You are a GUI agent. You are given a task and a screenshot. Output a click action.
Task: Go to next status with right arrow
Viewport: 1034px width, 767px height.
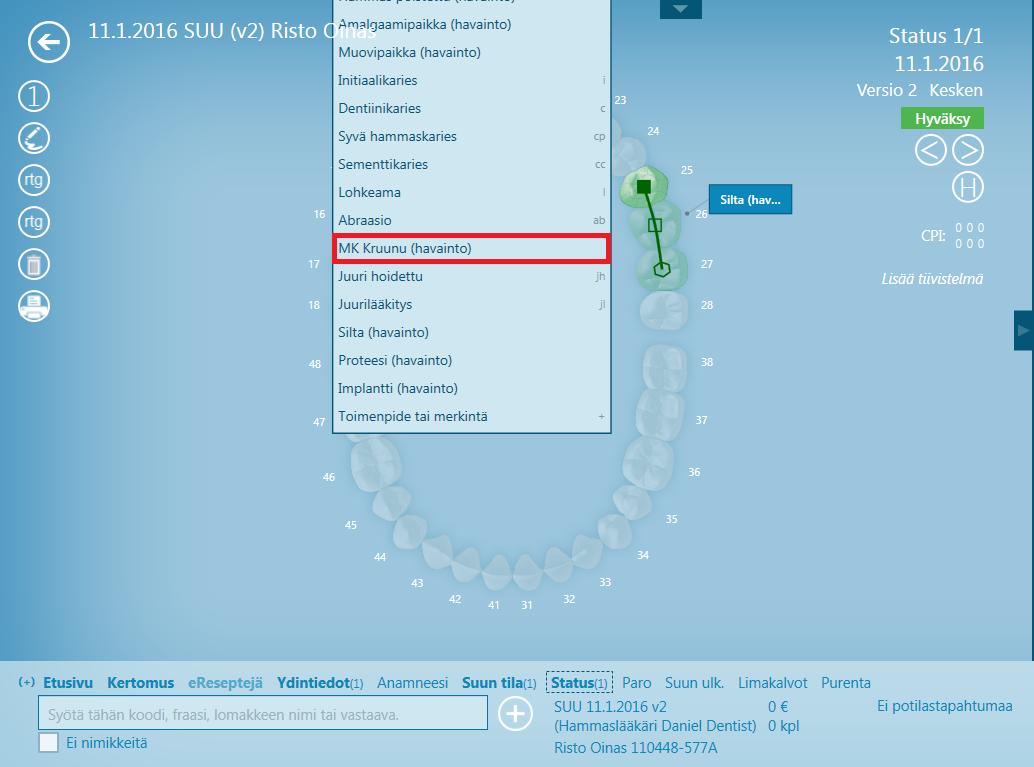[x=967, y=150]
